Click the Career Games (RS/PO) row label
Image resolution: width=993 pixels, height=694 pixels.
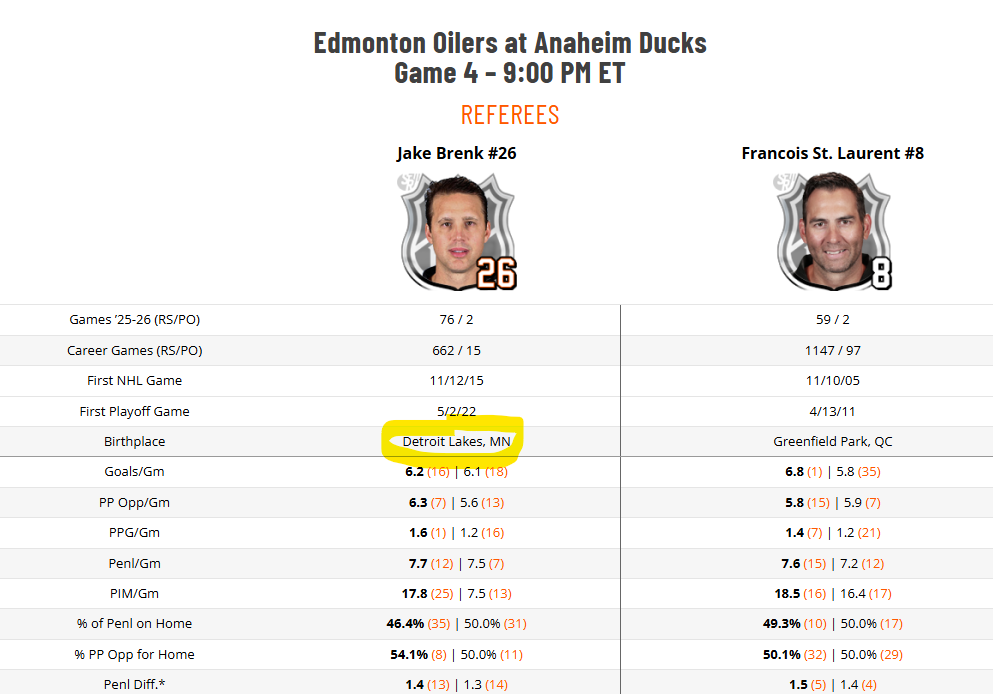tap(134, 350)
